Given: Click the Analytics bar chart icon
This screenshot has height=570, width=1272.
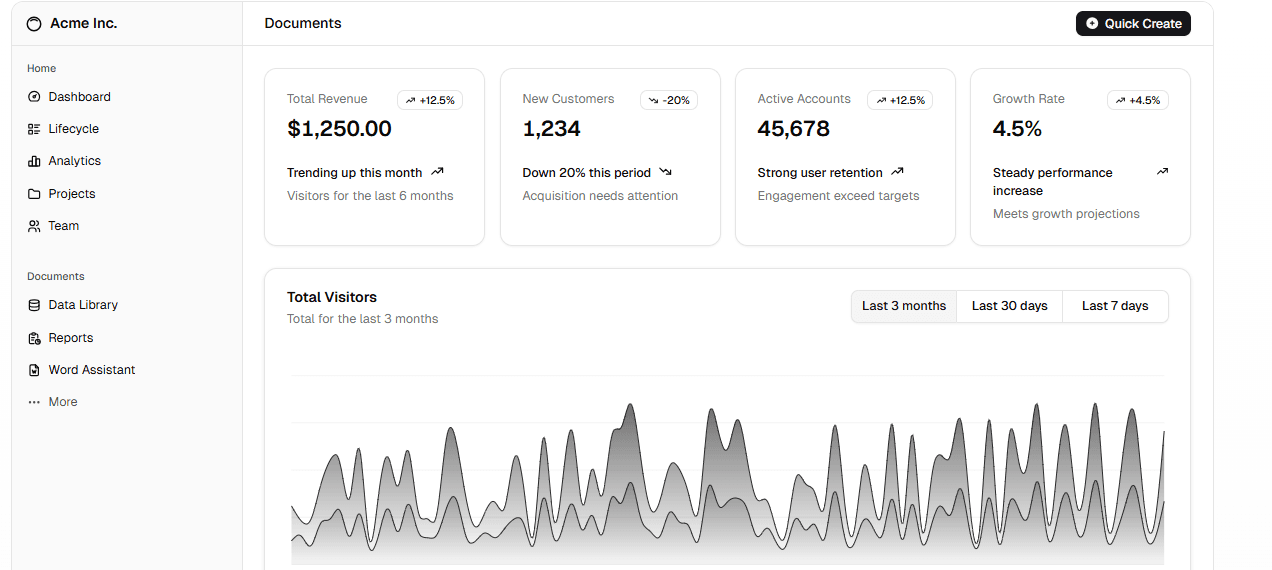Looking at the screenshot, I should [x=34, y=161].
